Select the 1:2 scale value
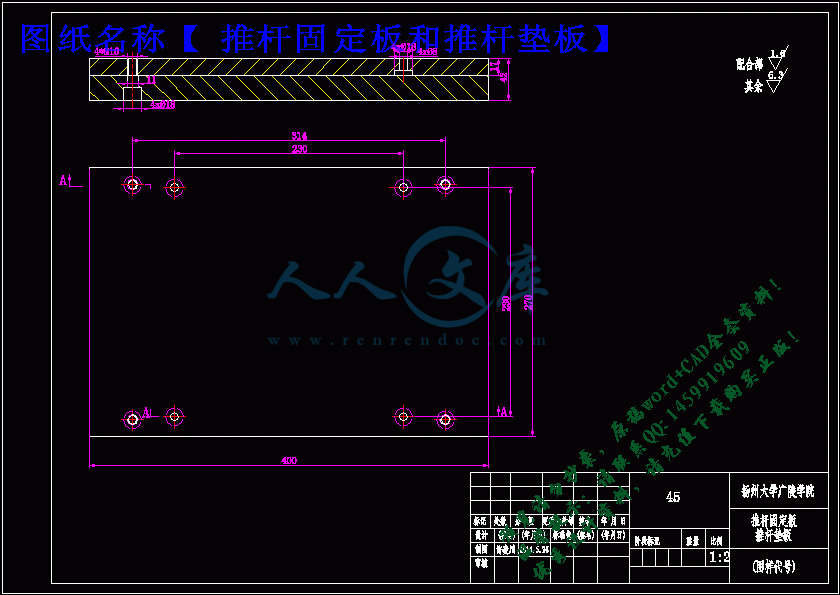The height and width of the screenshot is (595, 840). (719, 557)
